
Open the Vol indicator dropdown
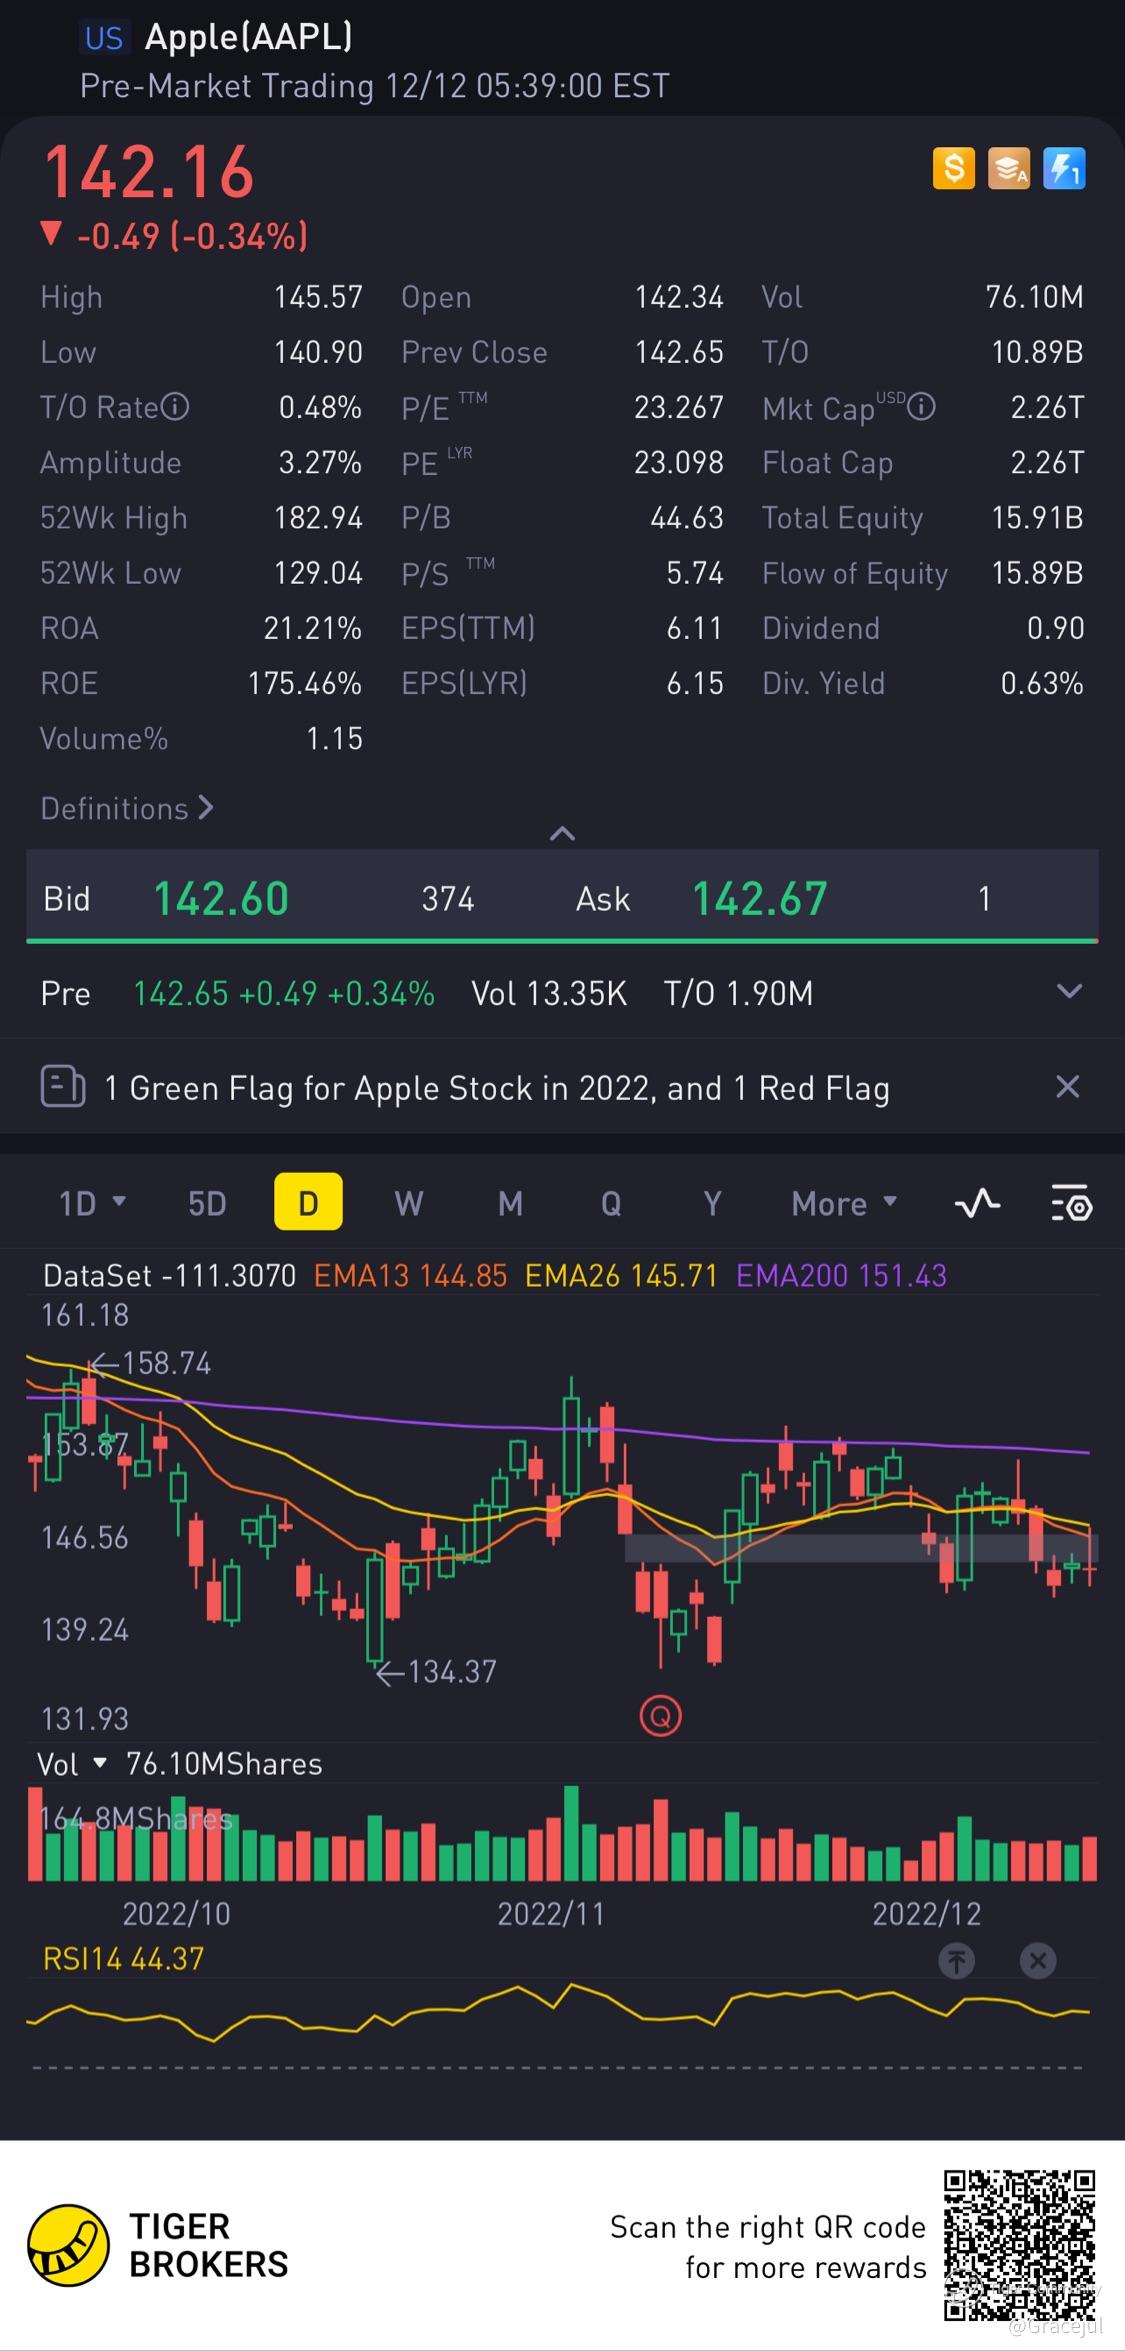coord(72,1764)
